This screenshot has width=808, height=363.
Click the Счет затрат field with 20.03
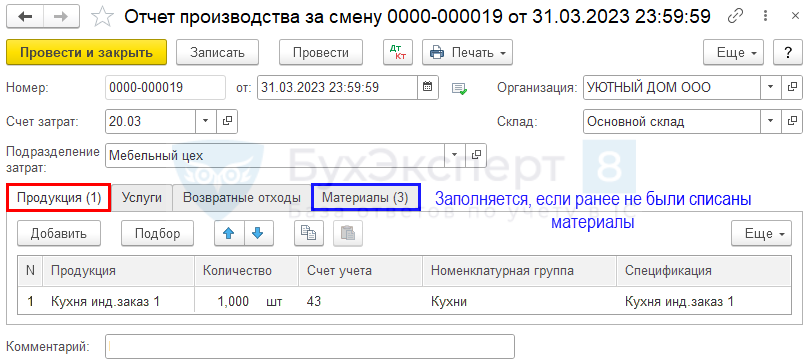pyautogui.click(x=150, y=122)
